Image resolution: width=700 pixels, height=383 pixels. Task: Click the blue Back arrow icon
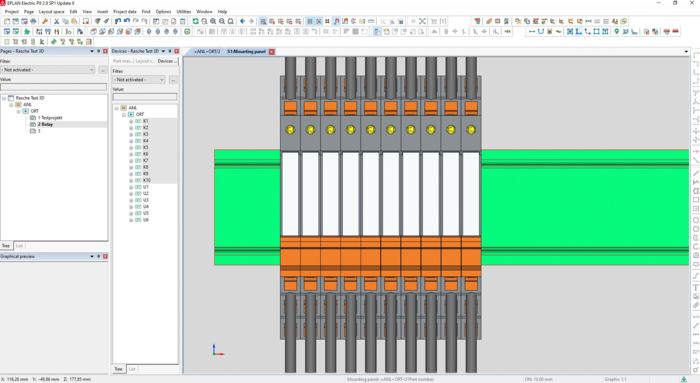pyautogui.click(x=242, y=21)
